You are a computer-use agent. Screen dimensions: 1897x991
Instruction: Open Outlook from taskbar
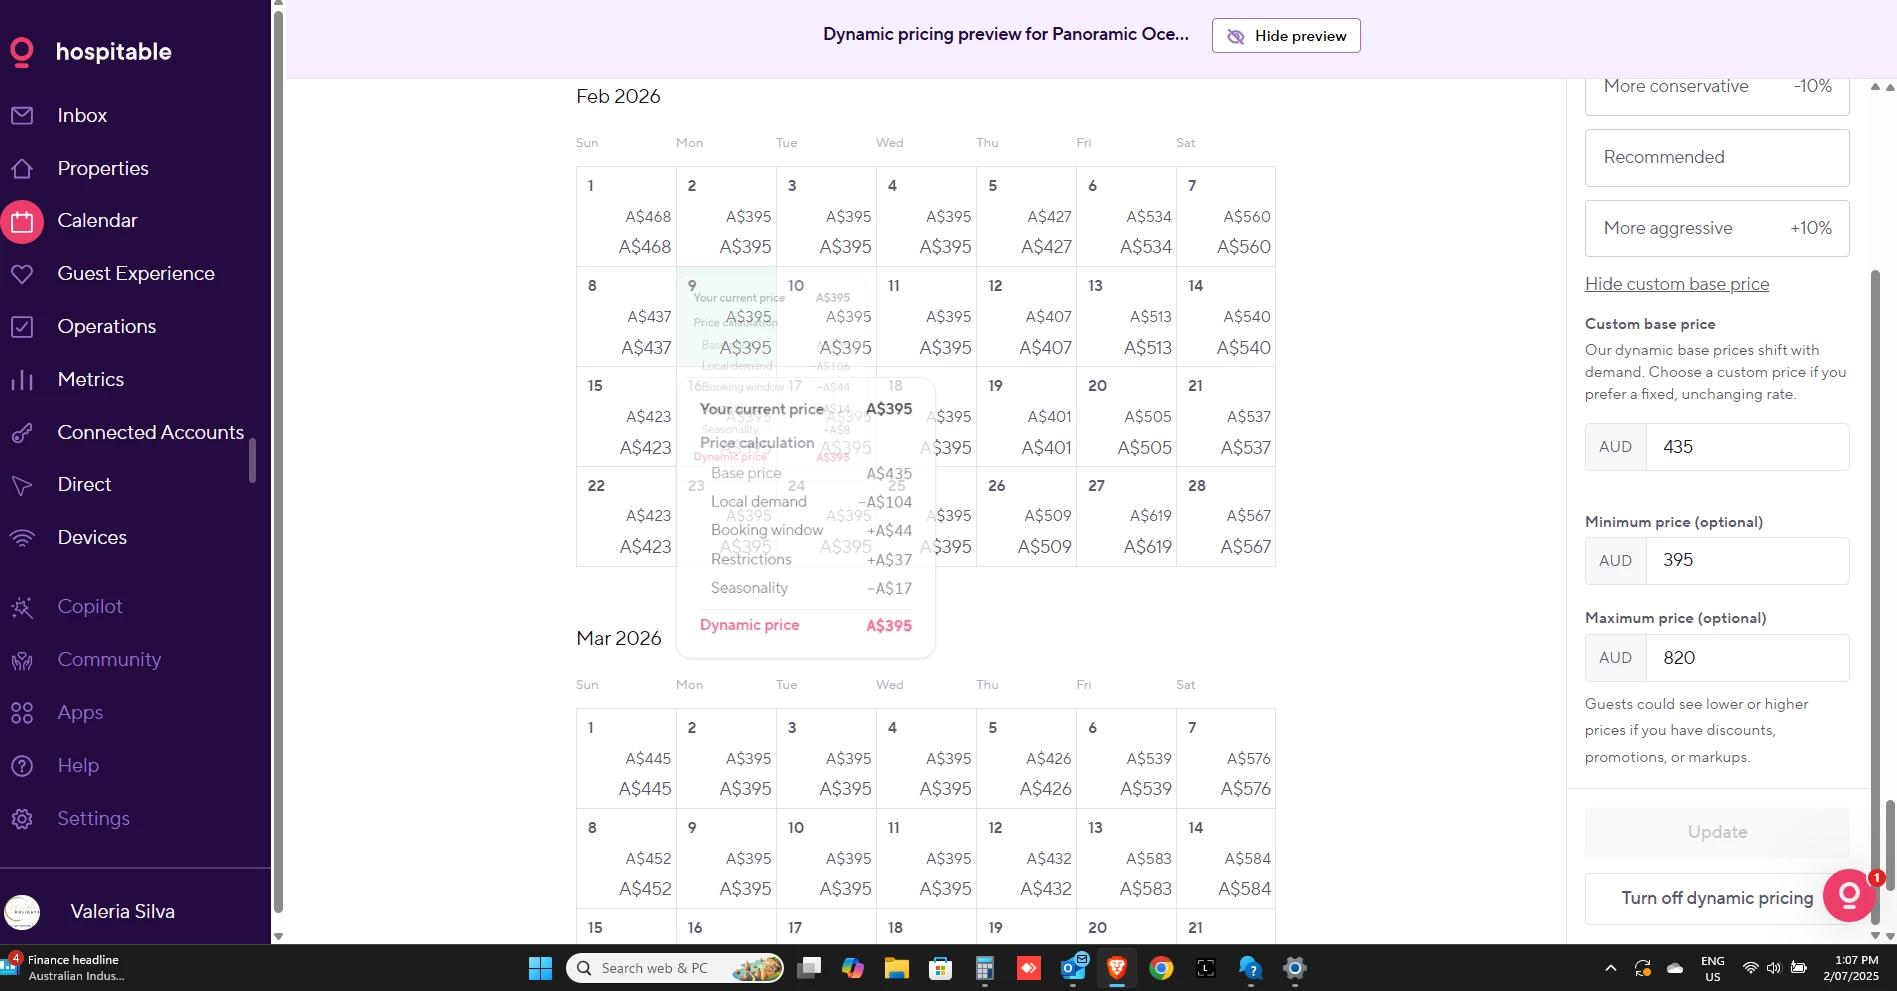pyautogui.click(x=1074, y=968)
